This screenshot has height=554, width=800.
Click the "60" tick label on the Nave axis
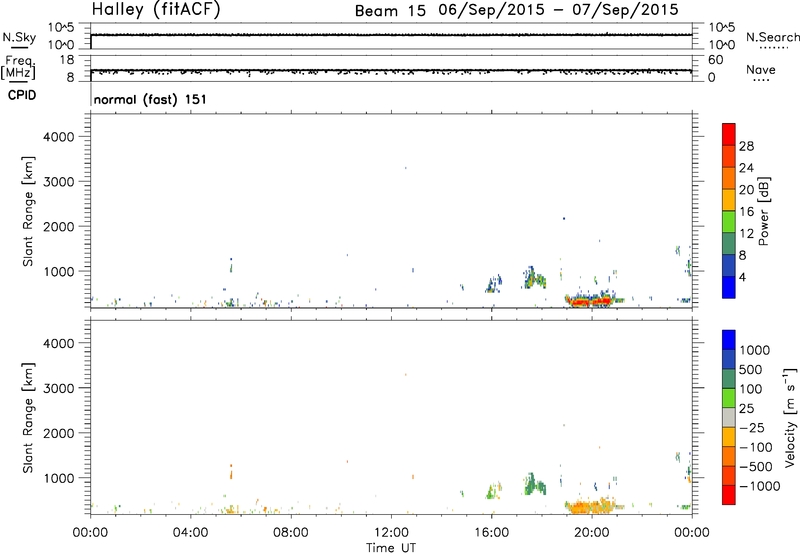[715, 60]
